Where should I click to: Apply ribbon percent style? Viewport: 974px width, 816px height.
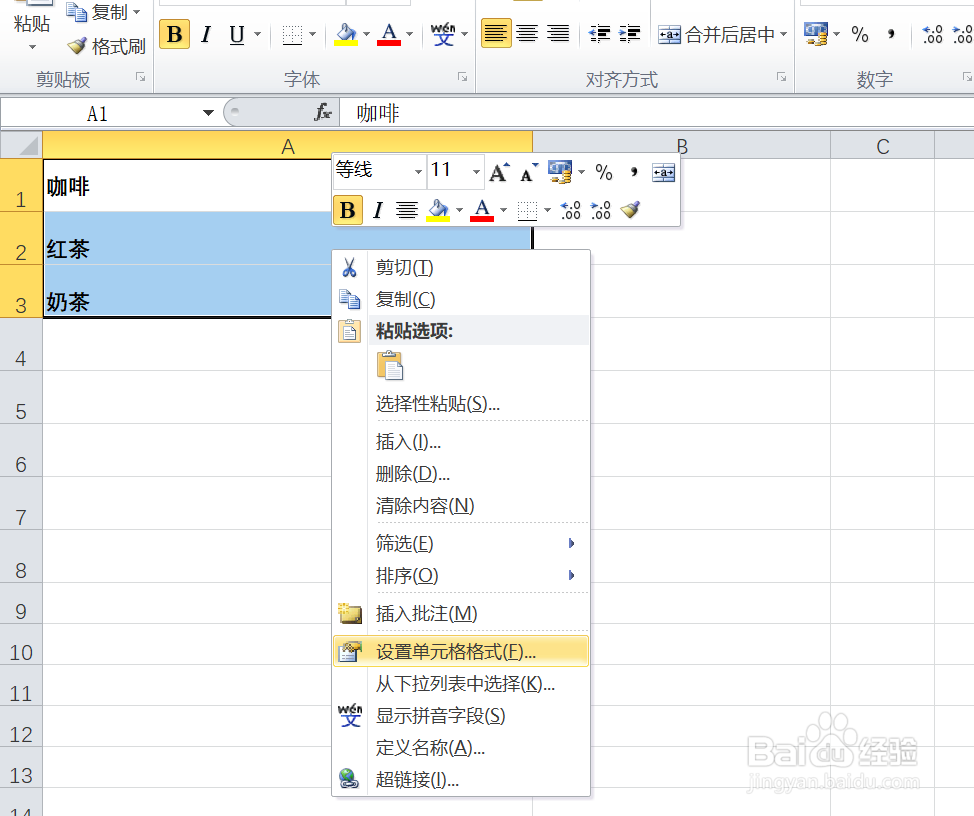[x=860, y=34]
